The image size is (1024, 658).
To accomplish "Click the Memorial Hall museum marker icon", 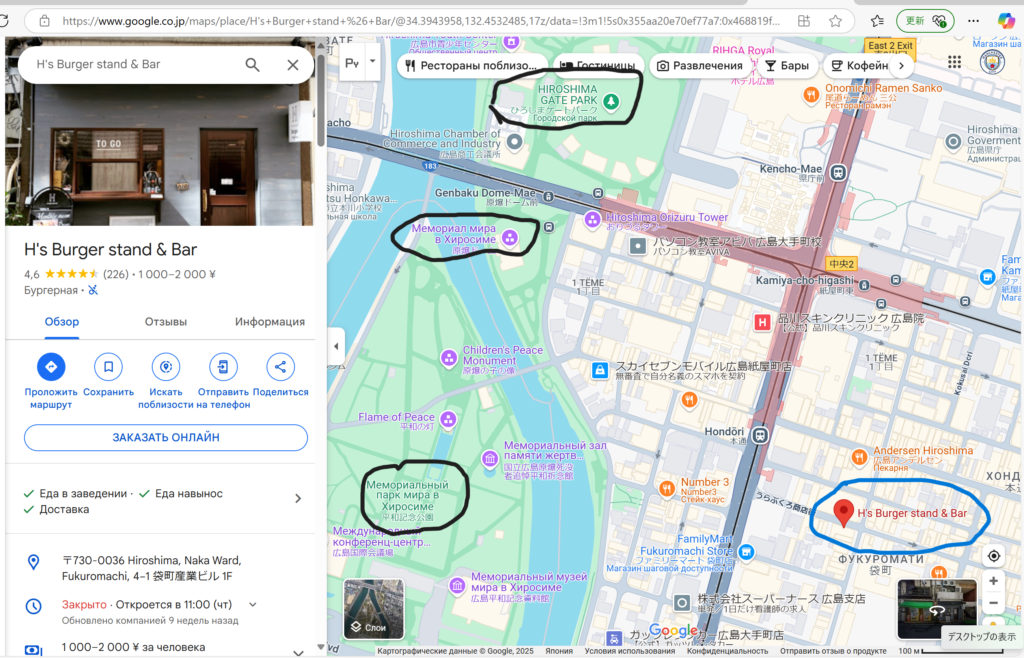I will (x=490, y=460).
